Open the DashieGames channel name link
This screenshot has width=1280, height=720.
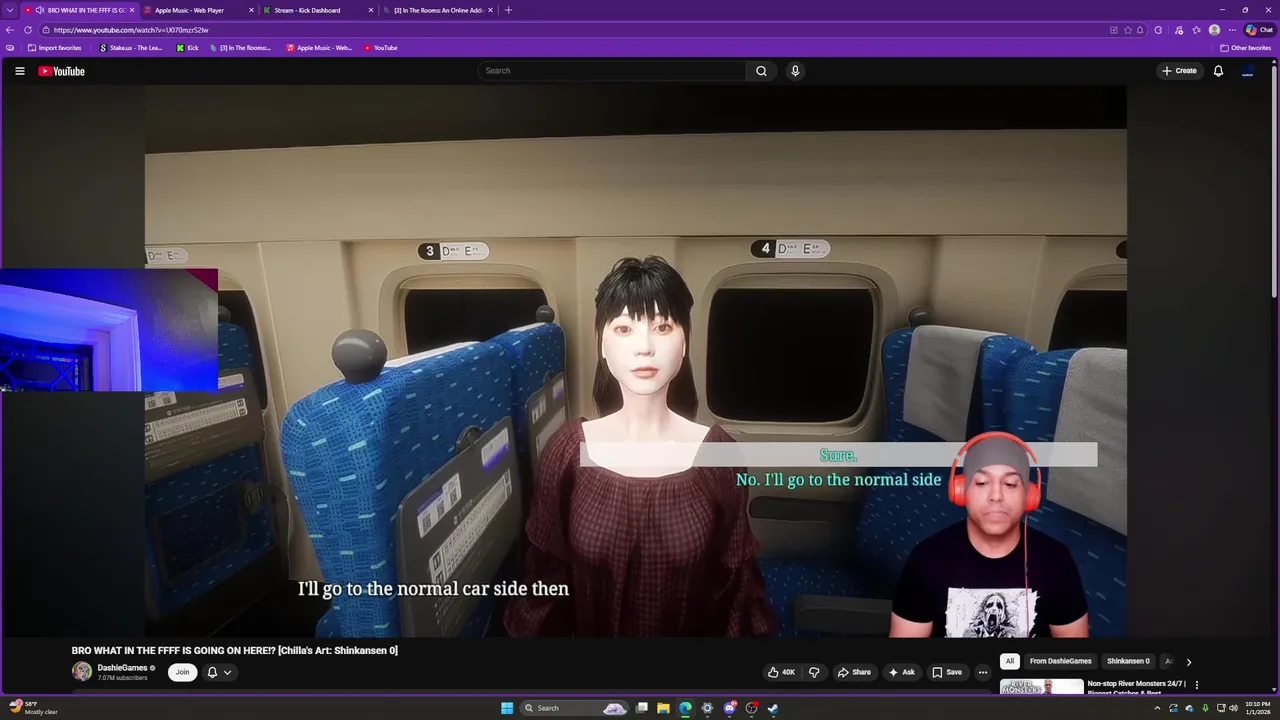click(122, 668)
